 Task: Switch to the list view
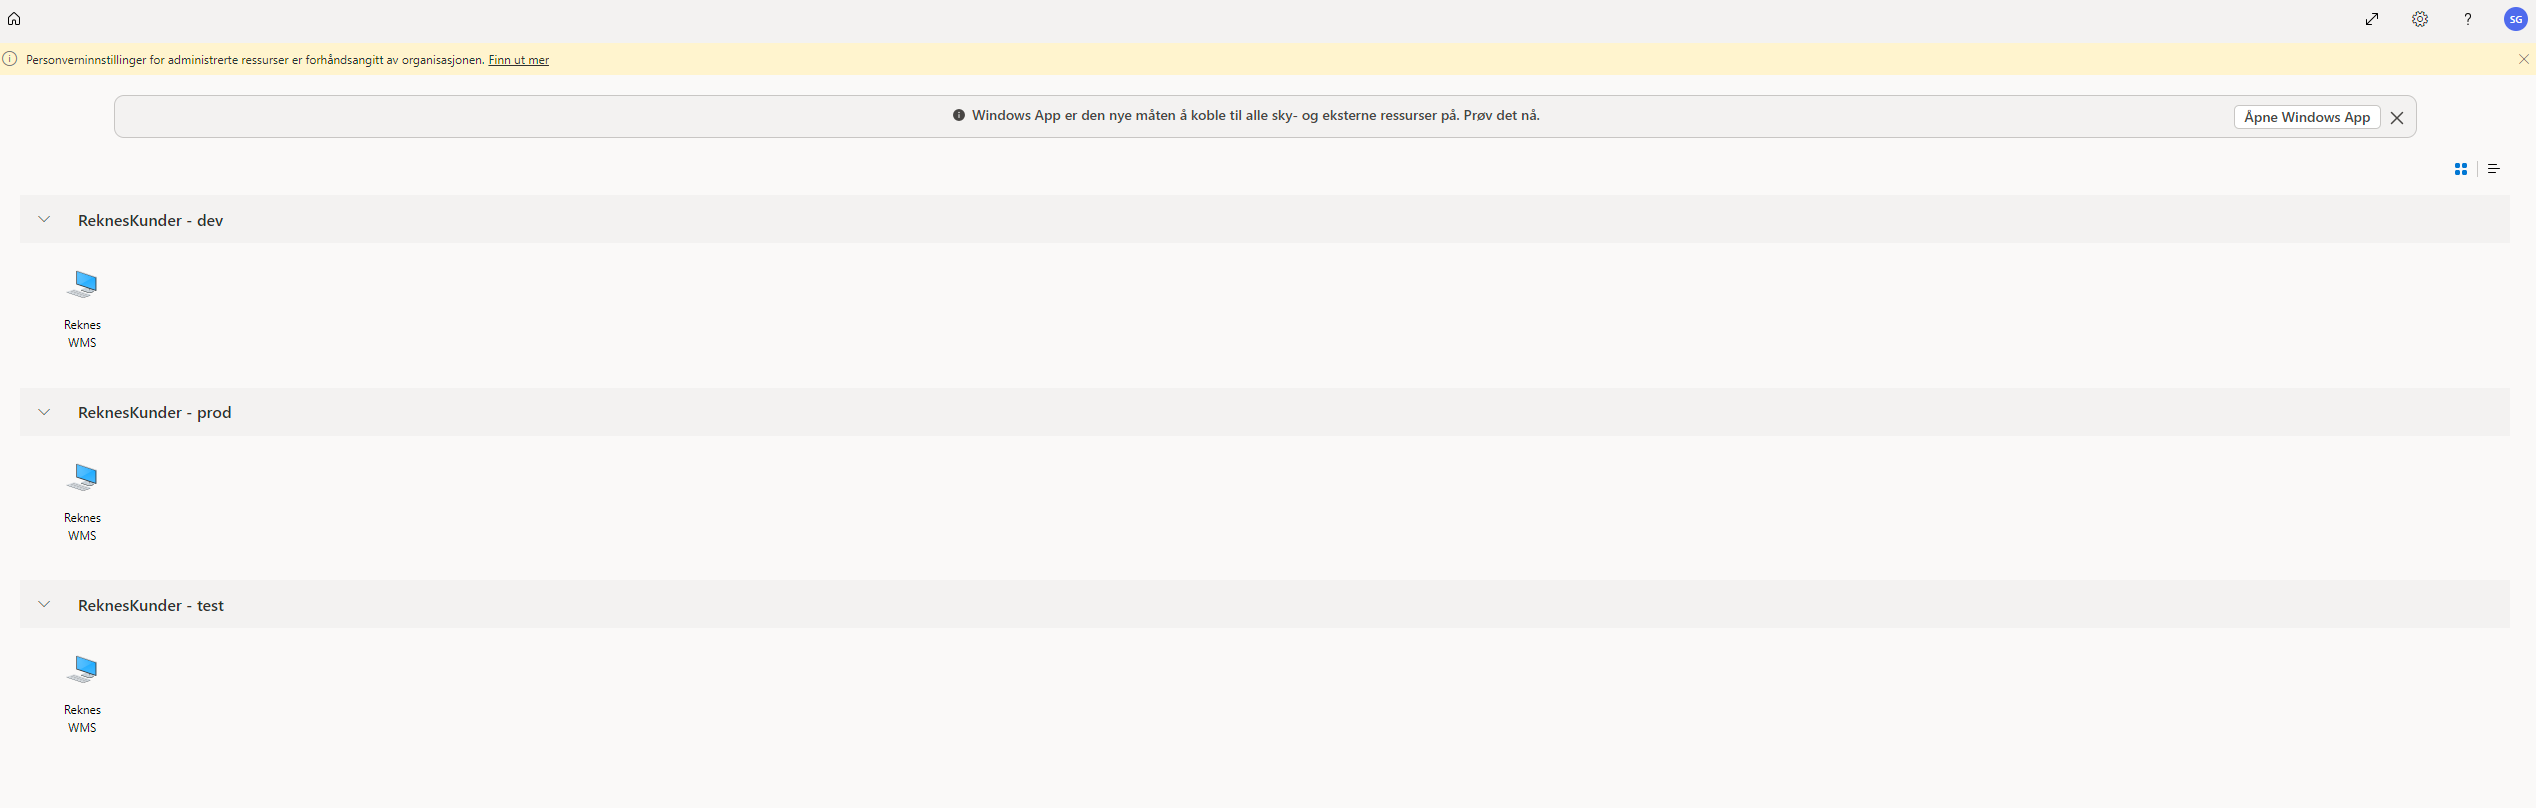2494,169
